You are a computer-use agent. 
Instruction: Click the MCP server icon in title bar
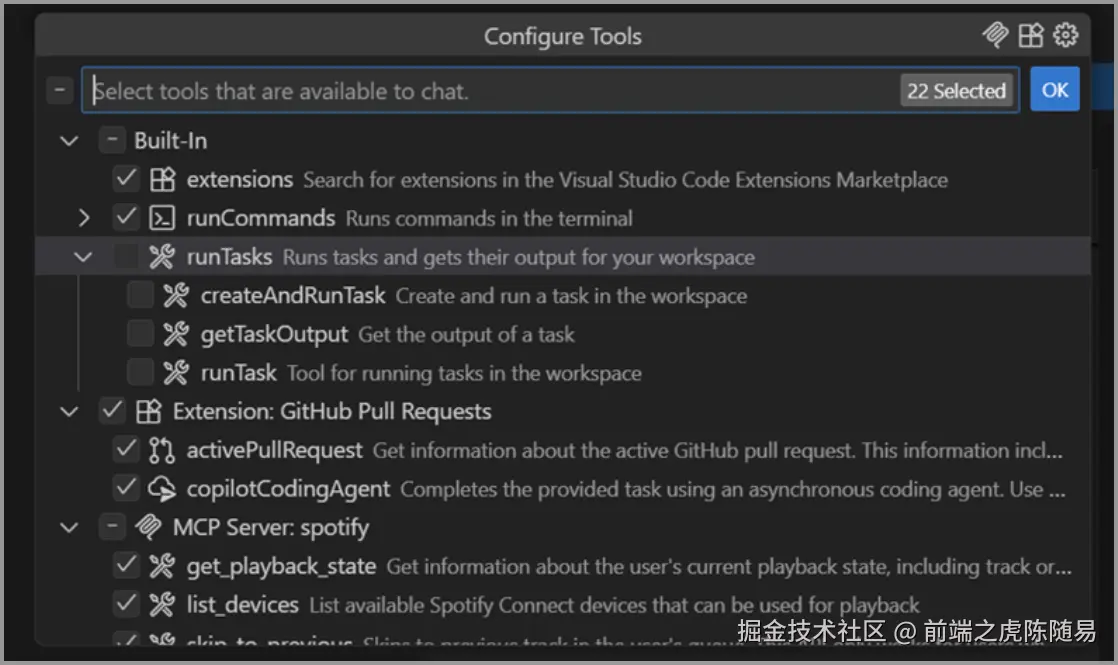pyautogui.click(x=995, y=35)
